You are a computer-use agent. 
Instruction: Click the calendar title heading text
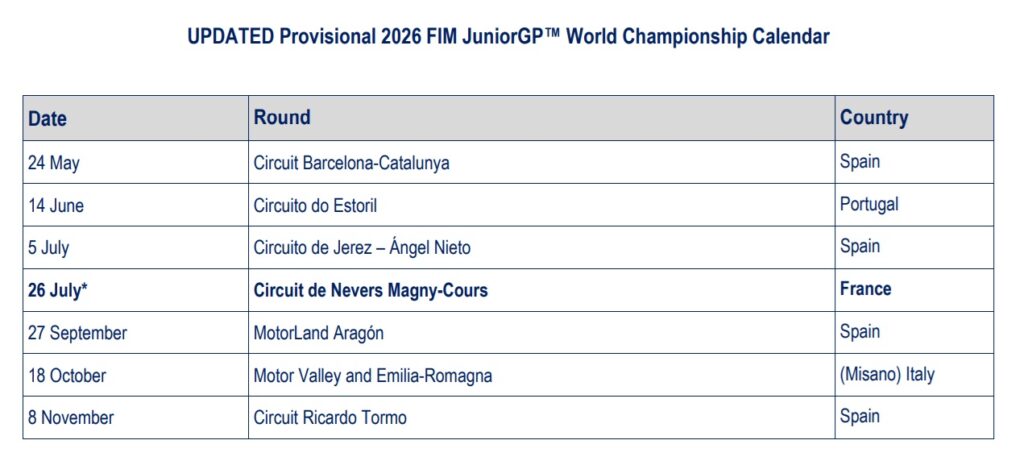coord(508,37)
